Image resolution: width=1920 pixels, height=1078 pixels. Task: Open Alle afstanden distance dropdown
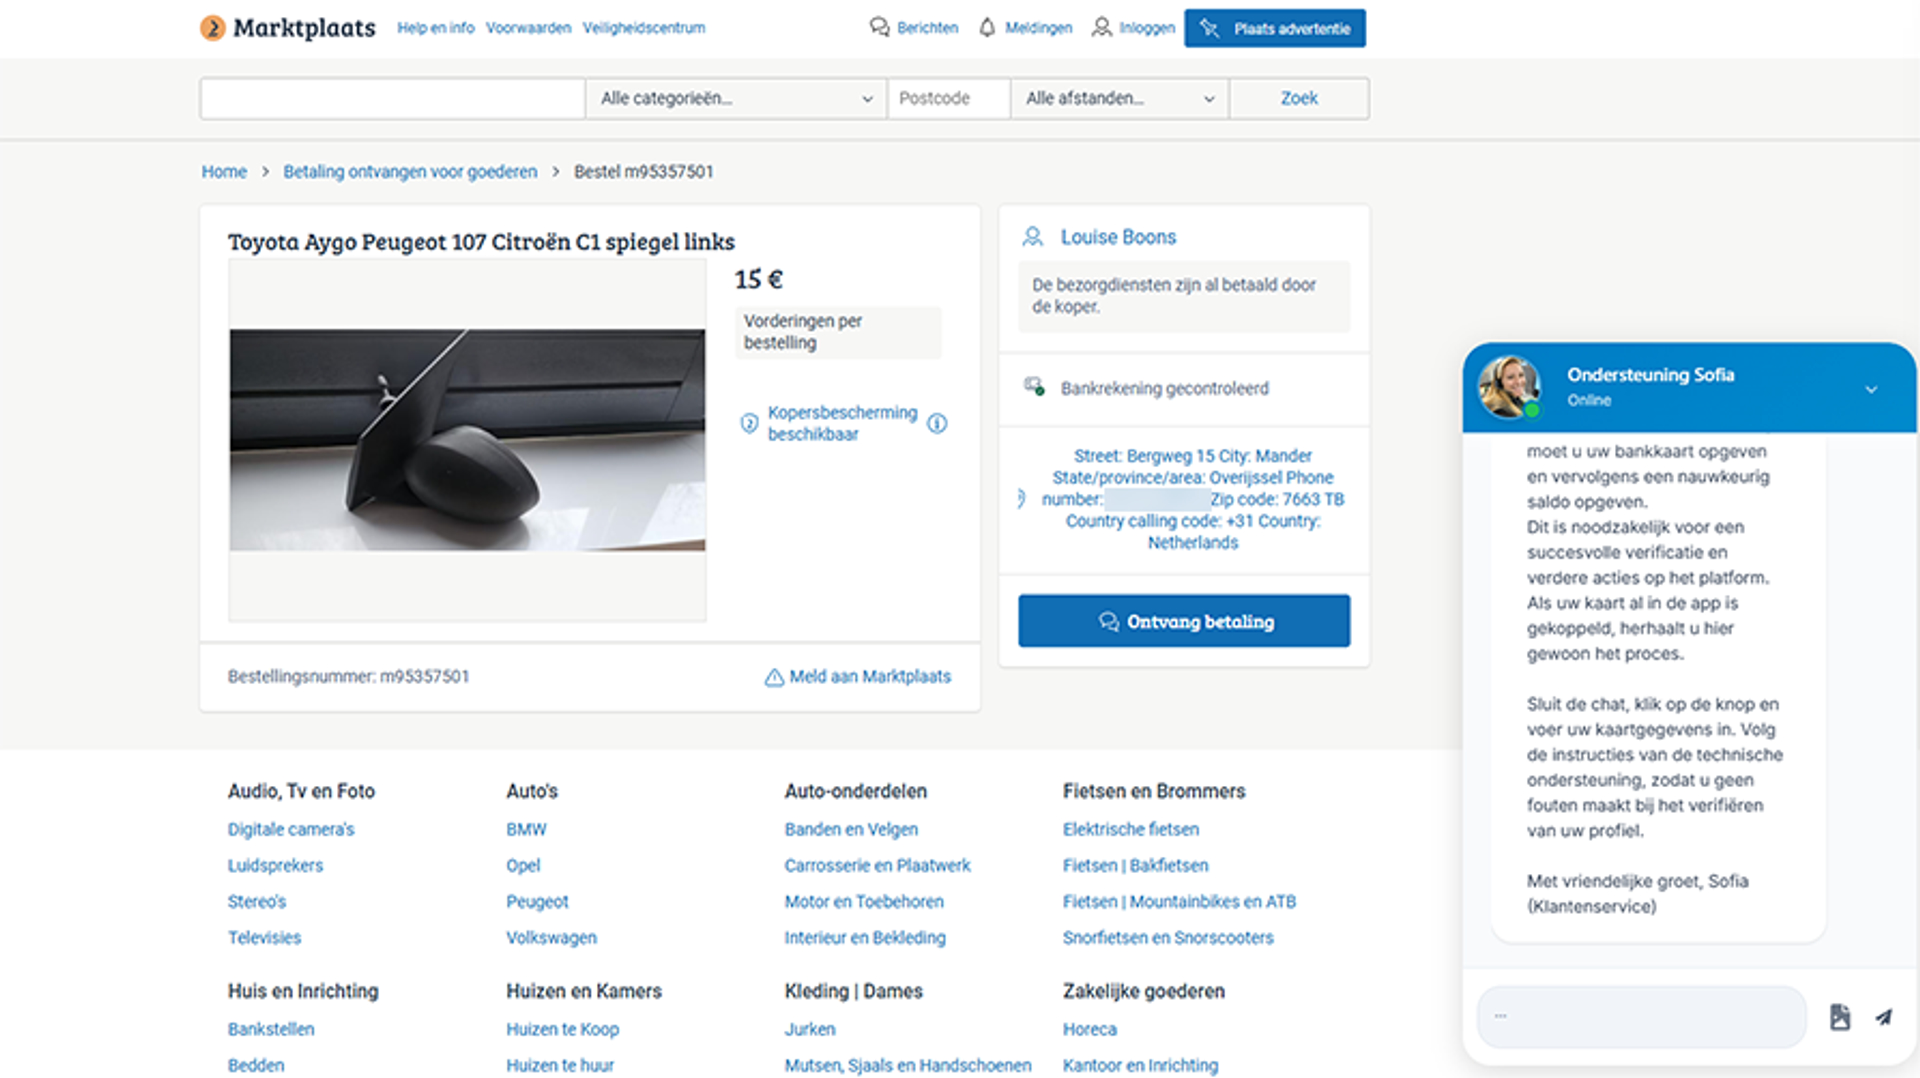(x=1119, y=98)
